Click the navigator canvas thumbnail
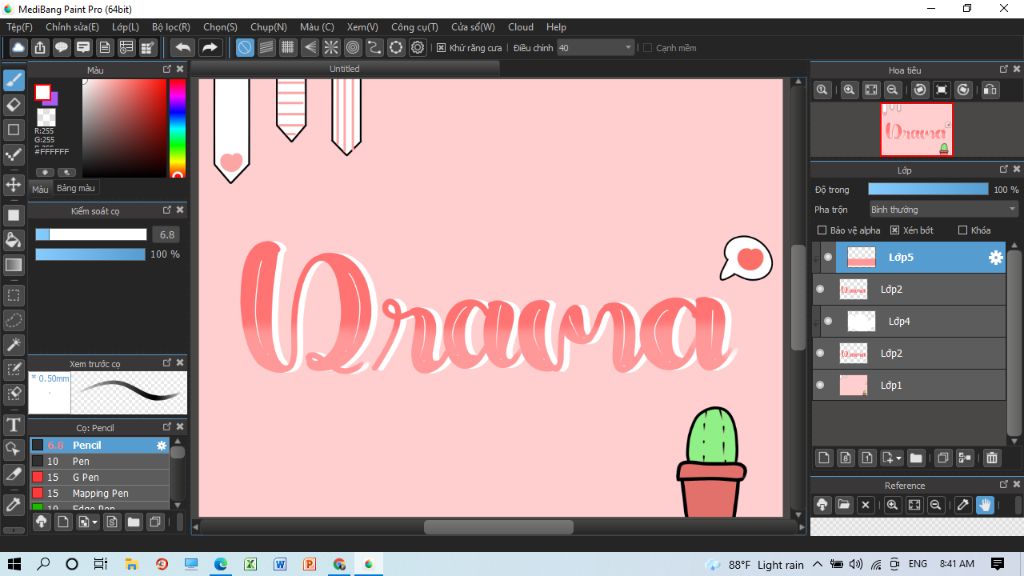This screenshot has width=1024, height=576. (916, 129)
